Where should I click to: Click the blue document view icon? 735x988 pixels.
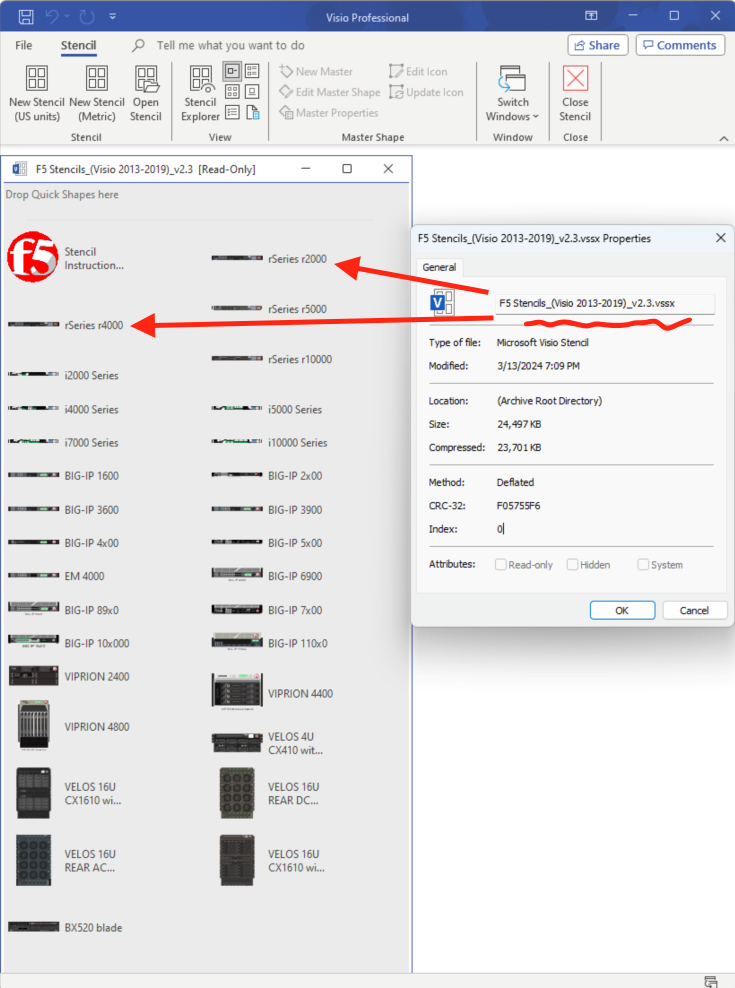point(252,113)
